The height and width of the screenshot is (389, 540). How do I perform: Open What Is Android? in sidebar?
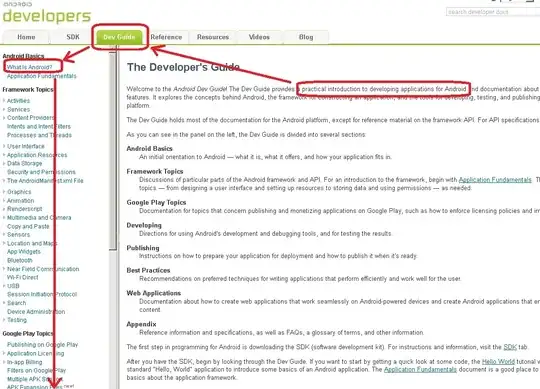click(29, 67)
